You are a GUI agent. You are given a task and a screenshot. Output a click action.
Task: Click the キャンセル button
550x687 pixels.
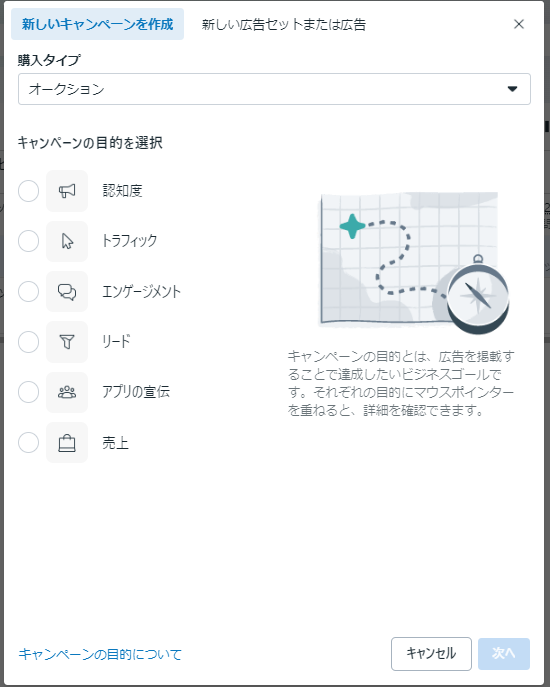pos(431,654)
